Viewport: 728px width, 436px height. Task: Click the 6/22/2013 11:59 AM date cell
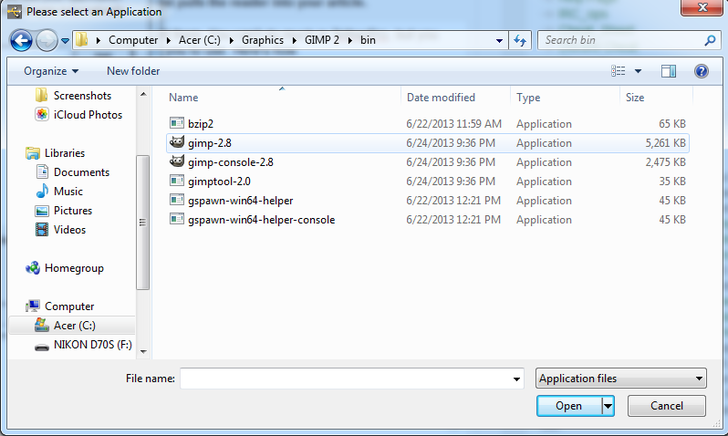[454, 124]
